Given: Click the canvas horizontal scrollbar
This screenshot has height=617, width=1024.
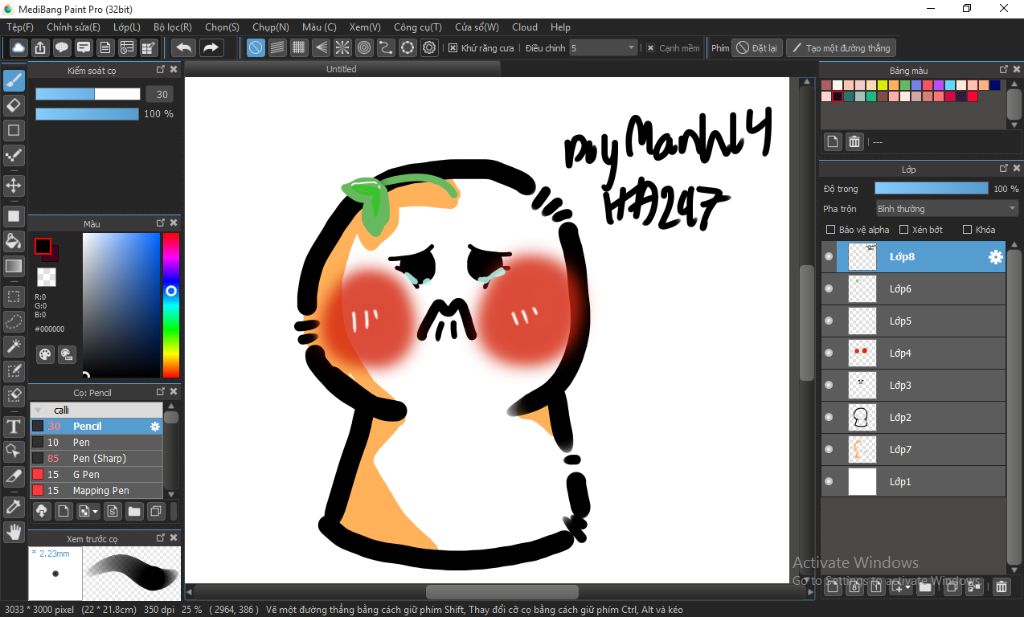Looking at the screenshot, I should [501, 592].
